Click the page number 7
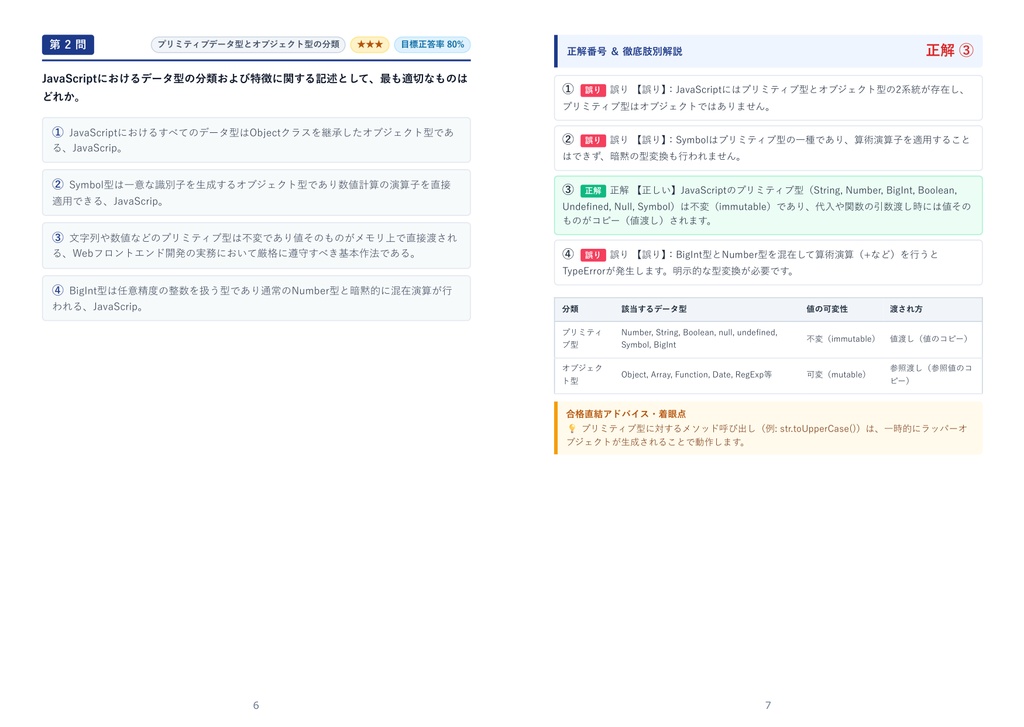This screenshot has height=727, width=1024. pos(768,705)
